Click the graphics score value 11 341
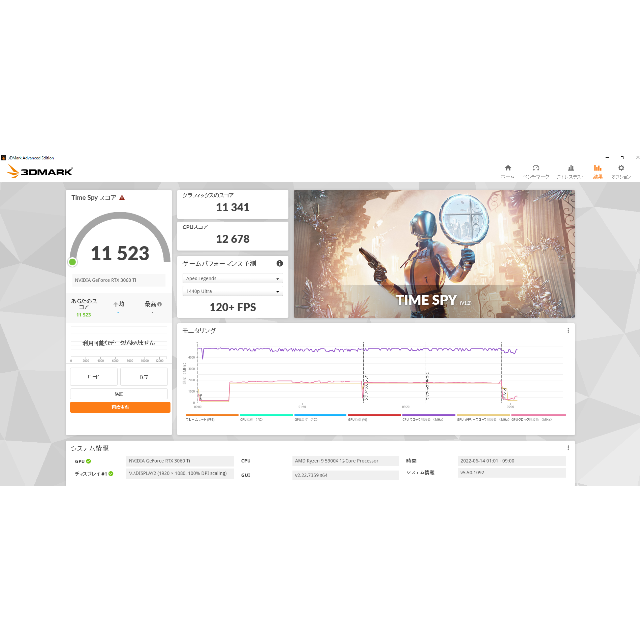 (233, 207)
